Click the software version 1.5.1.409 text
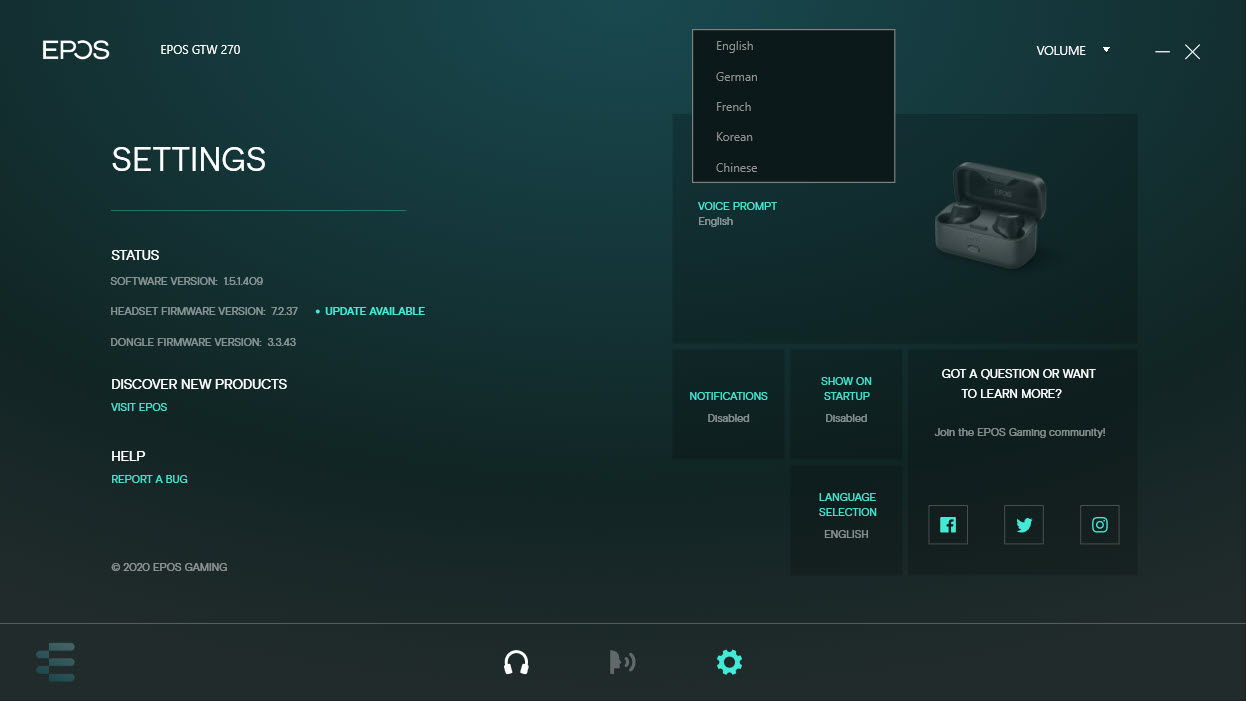Screen dimensions: 1246x701 187,281
